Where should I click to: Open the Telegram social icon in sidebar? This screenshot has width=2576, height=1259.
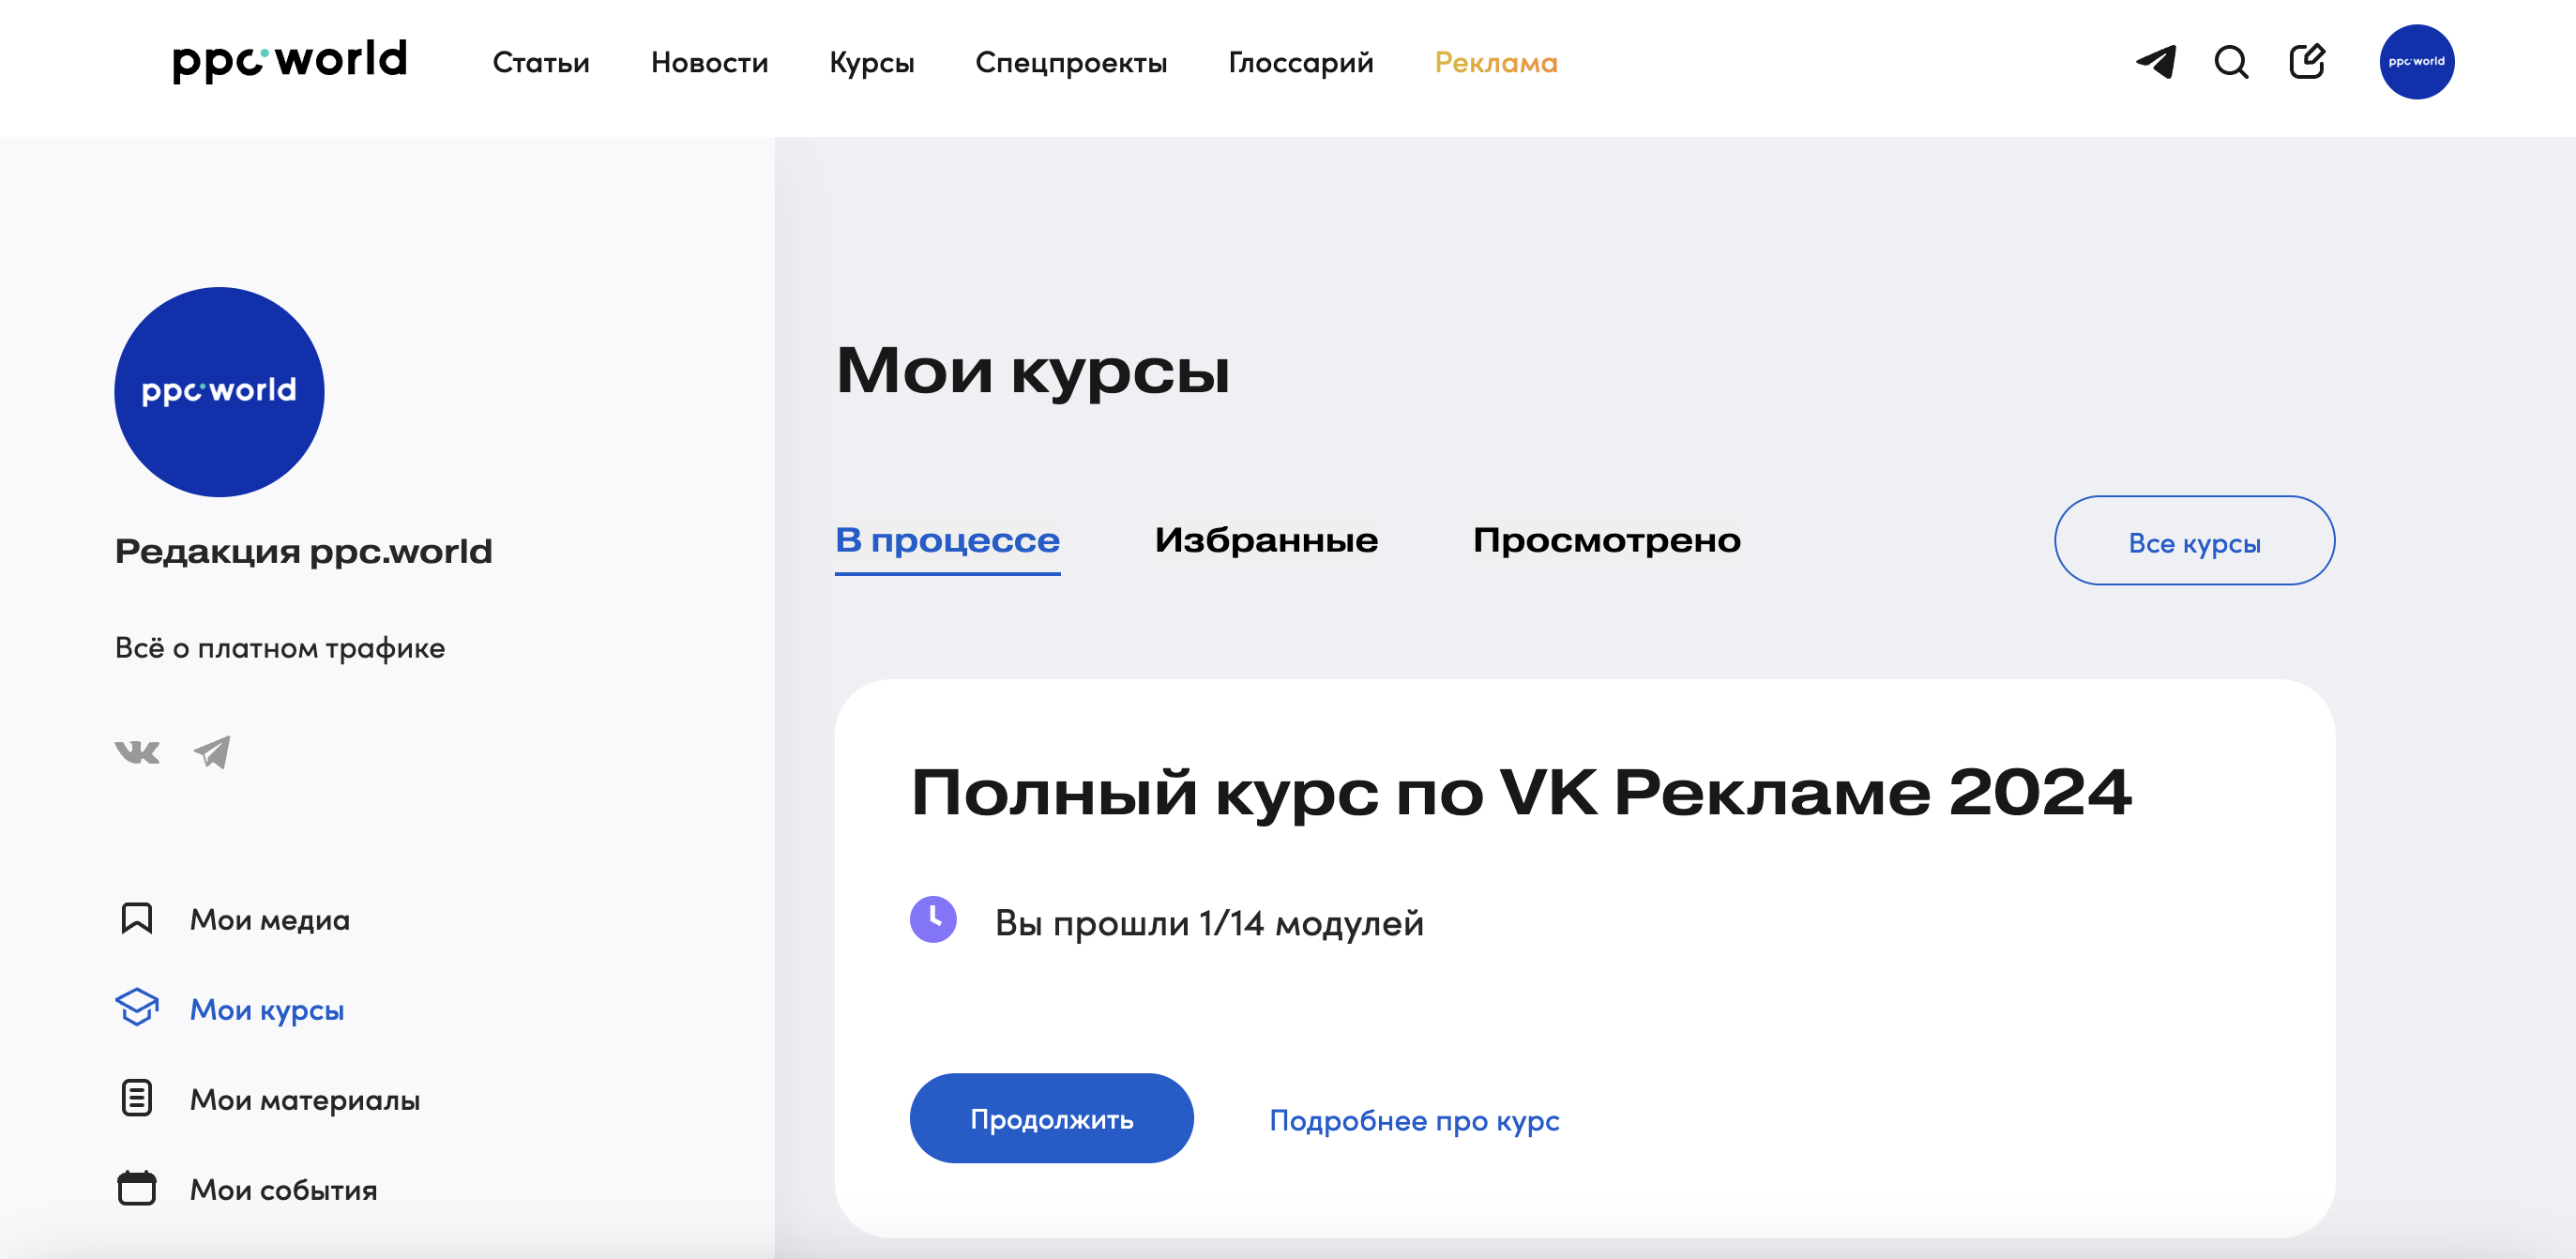coord(212,752)
